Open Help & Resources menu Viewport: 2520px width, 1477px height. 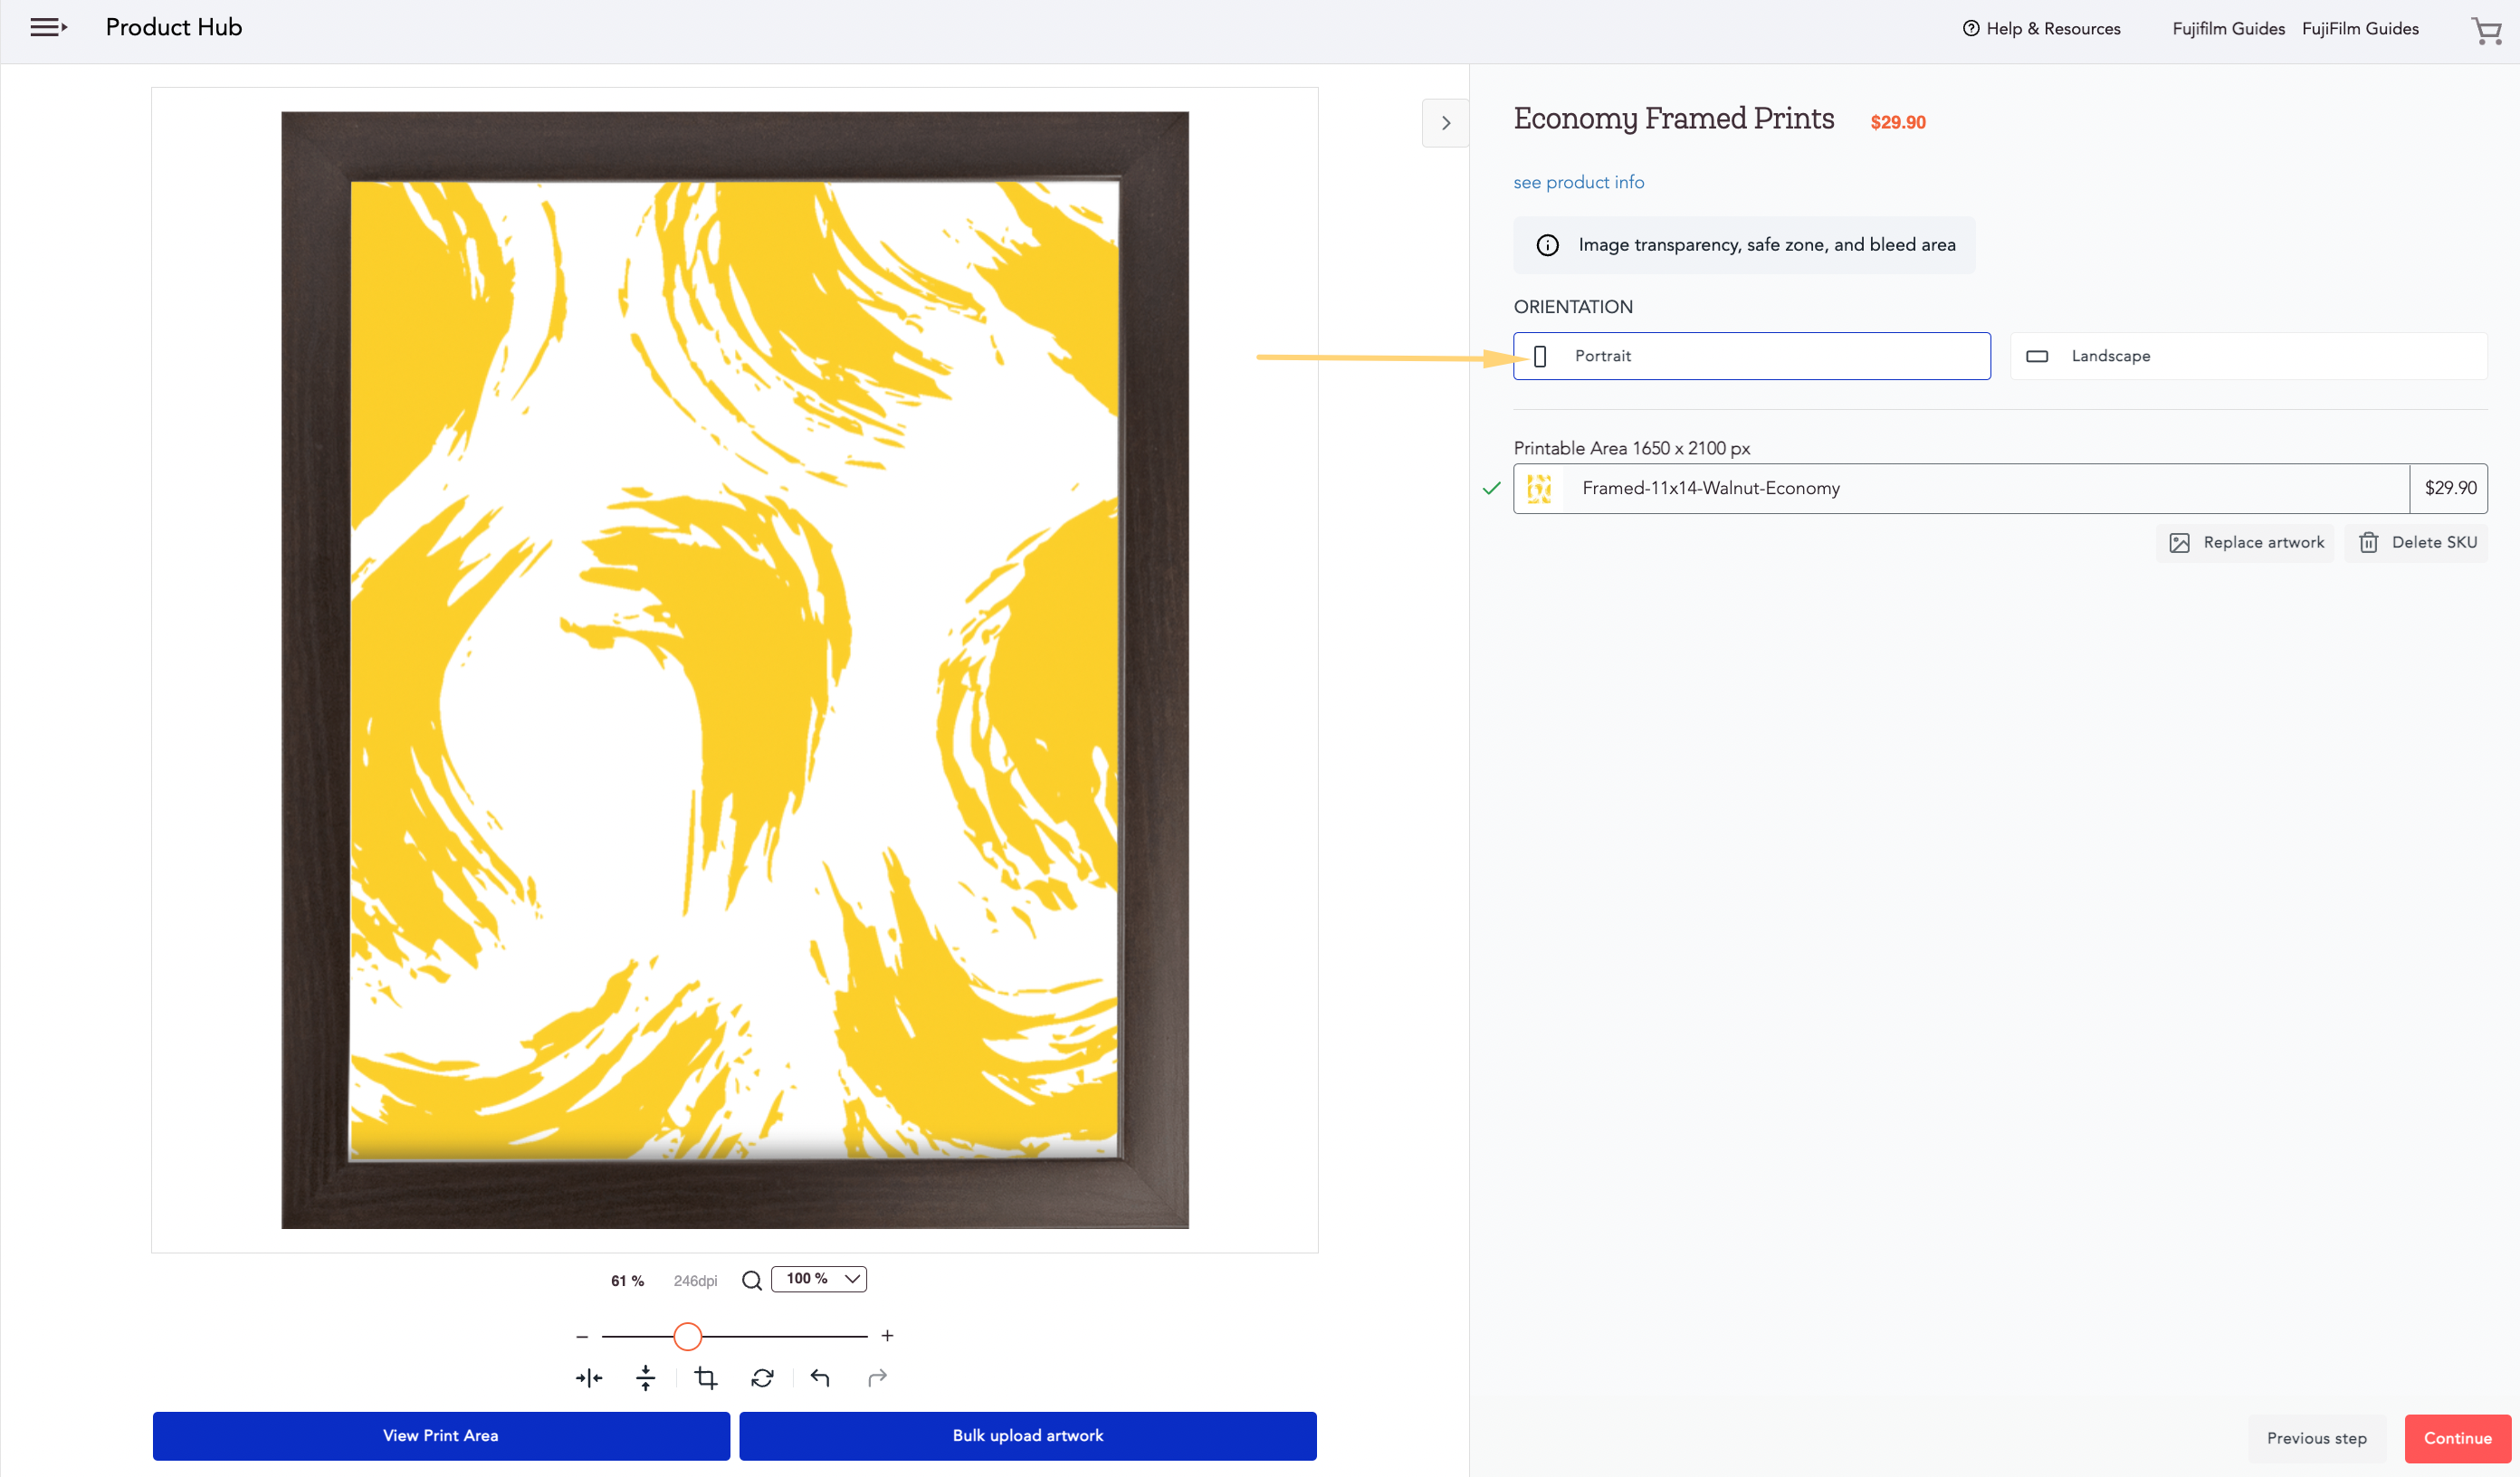[2041, 29]
